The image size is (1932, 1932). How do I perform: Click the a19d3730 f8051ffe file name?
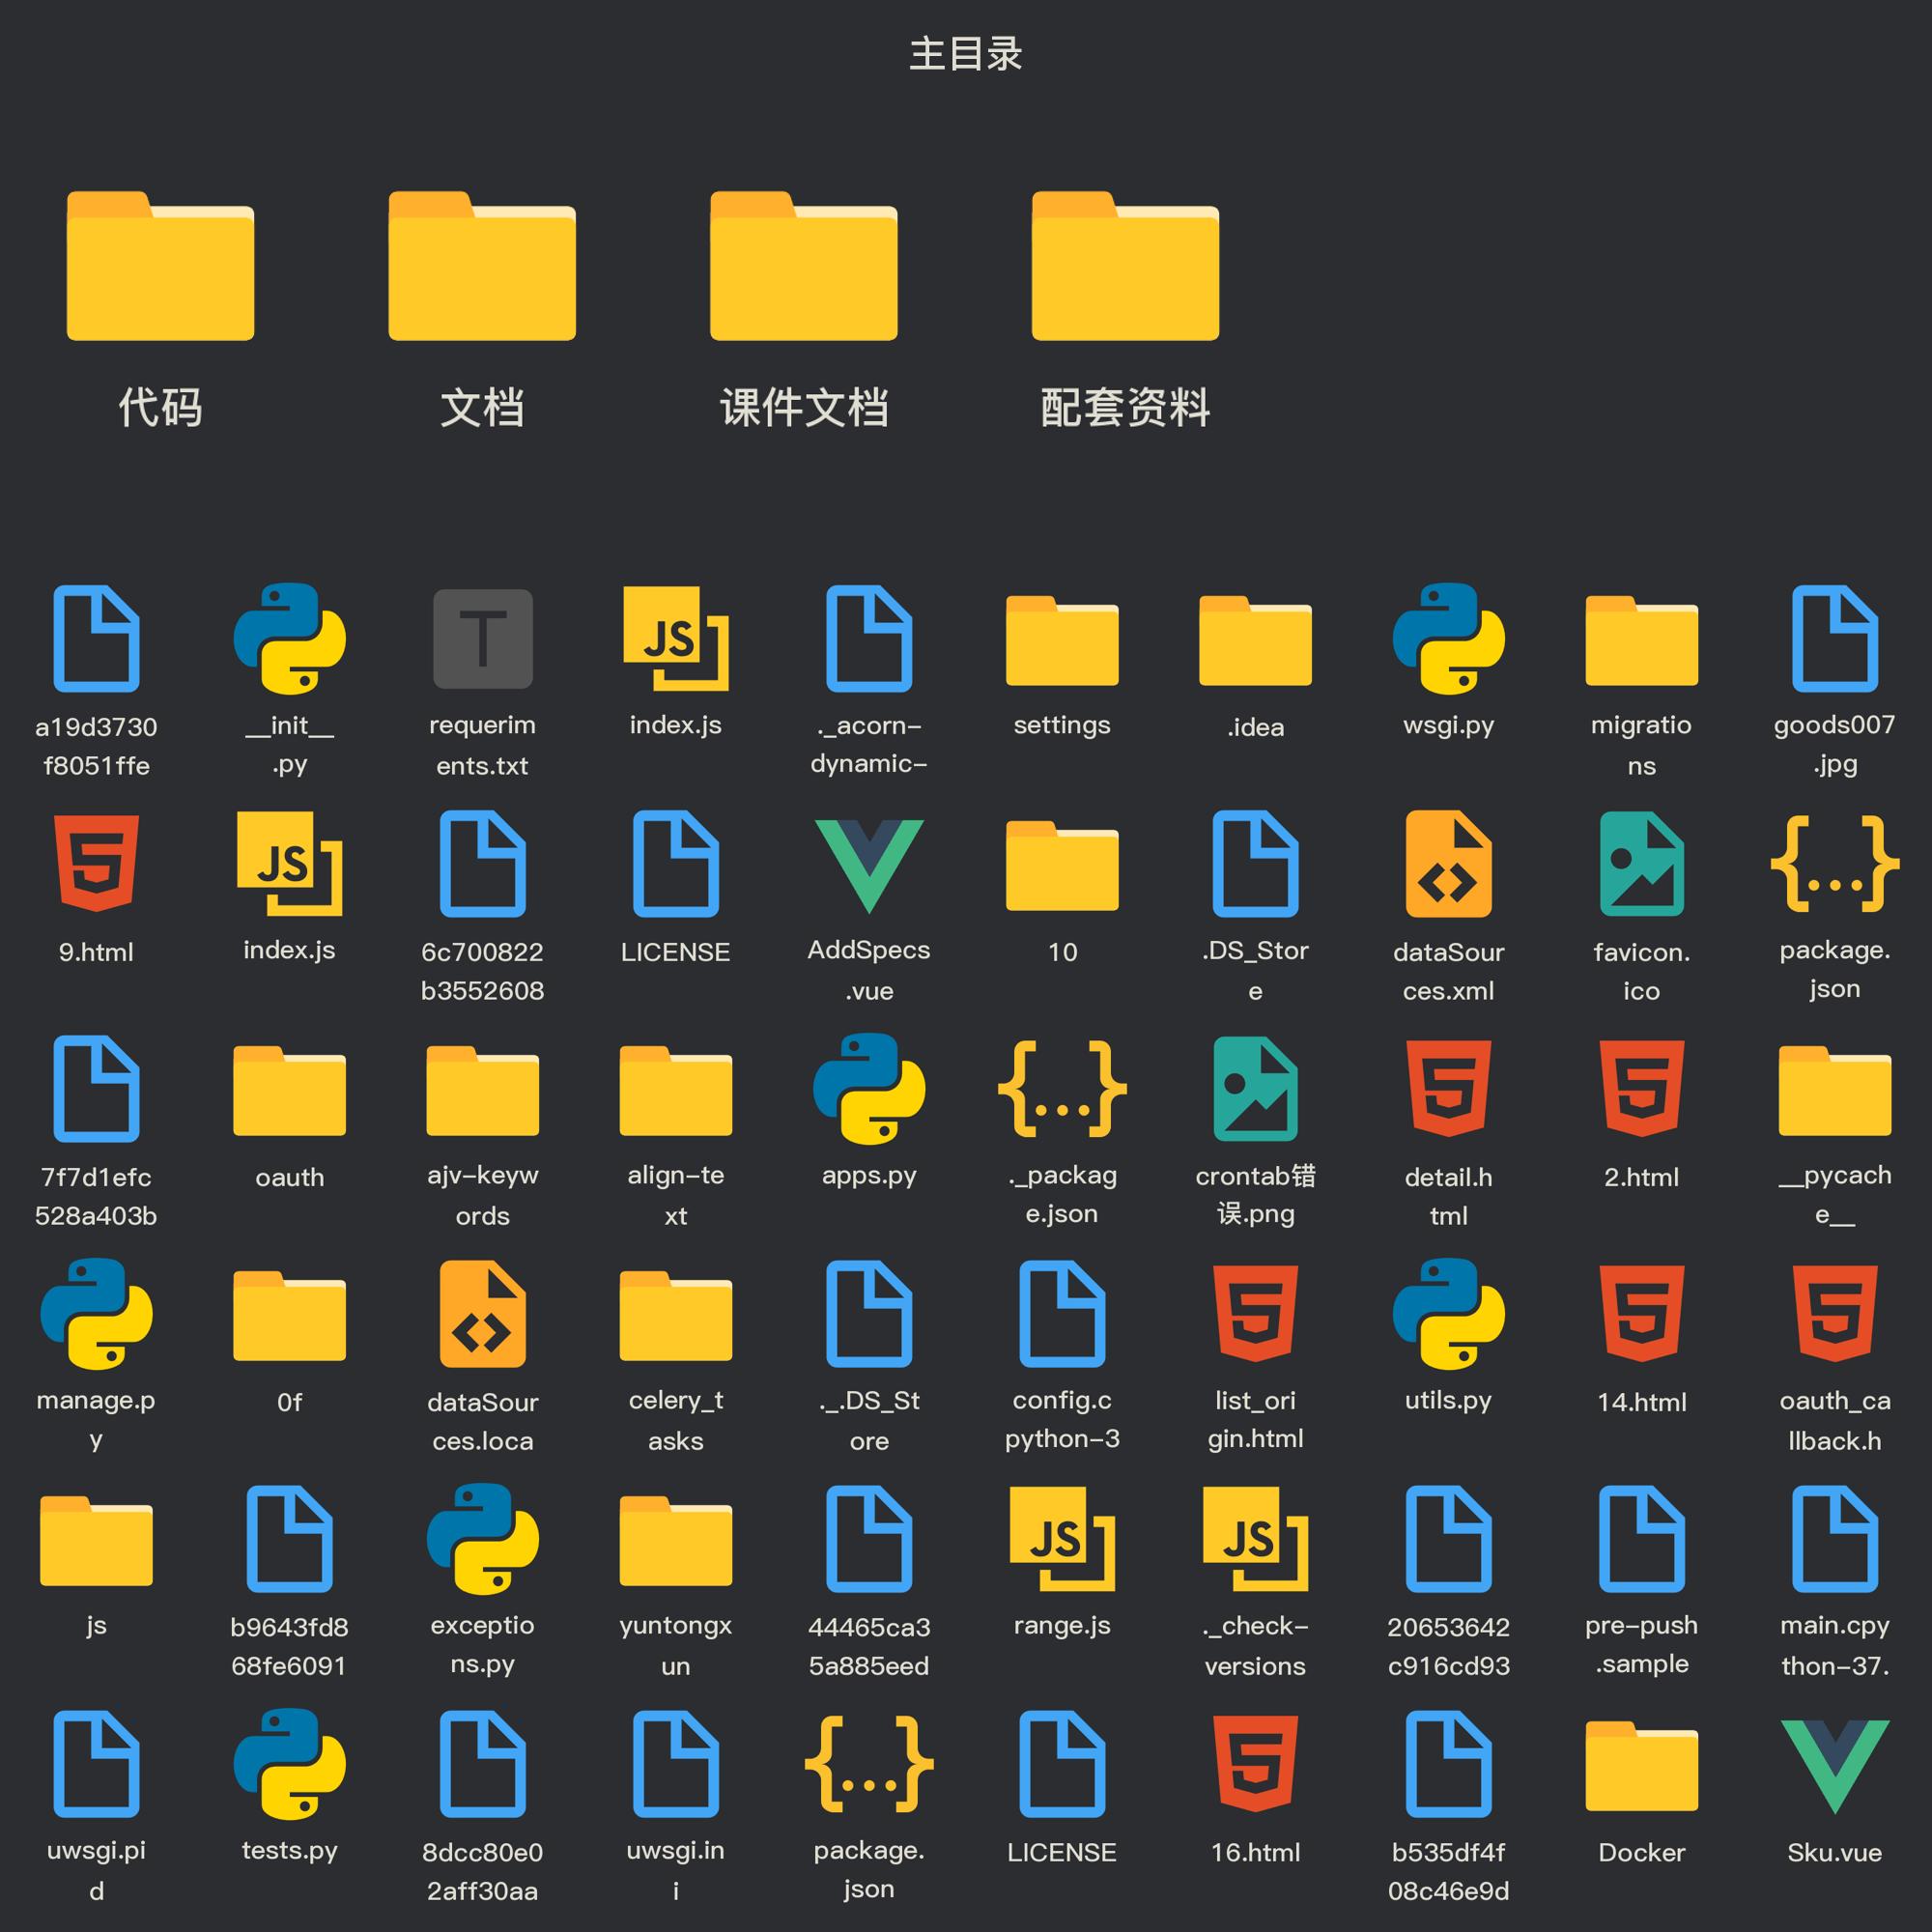[x=97, y=746]
